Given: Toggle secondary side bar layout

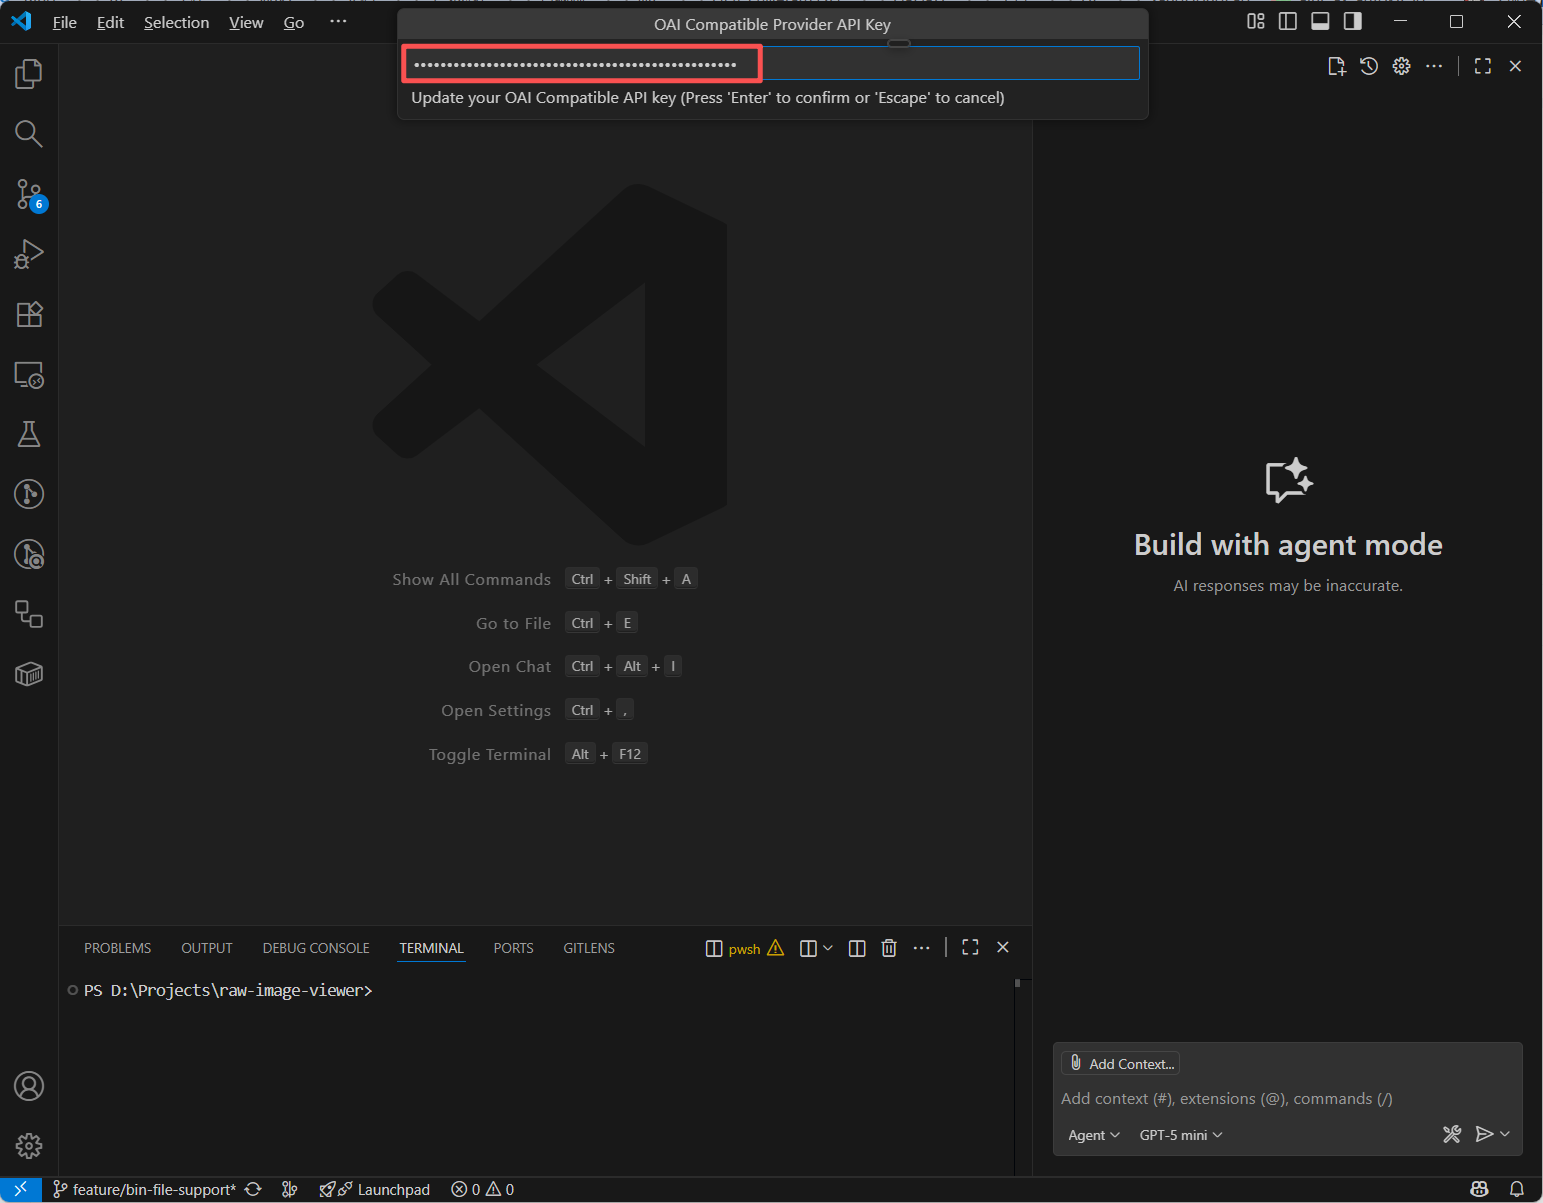Looking at the screenshot, I should tap(1353, 21).
